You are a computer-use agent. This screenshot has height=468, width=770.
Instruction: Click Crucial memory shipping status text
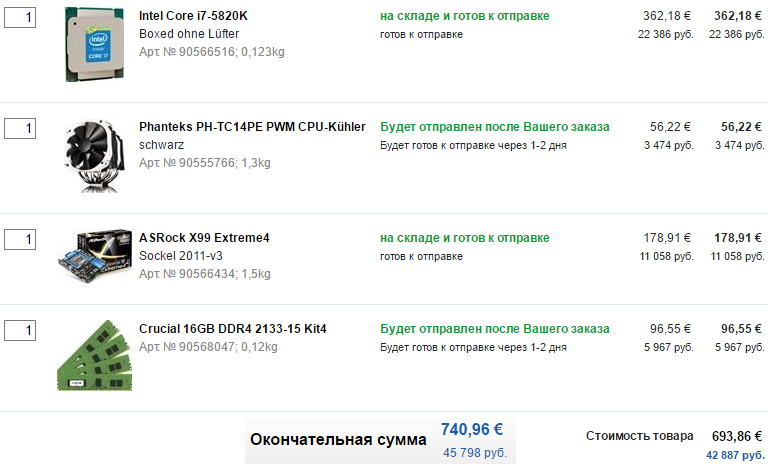(495, 329)
